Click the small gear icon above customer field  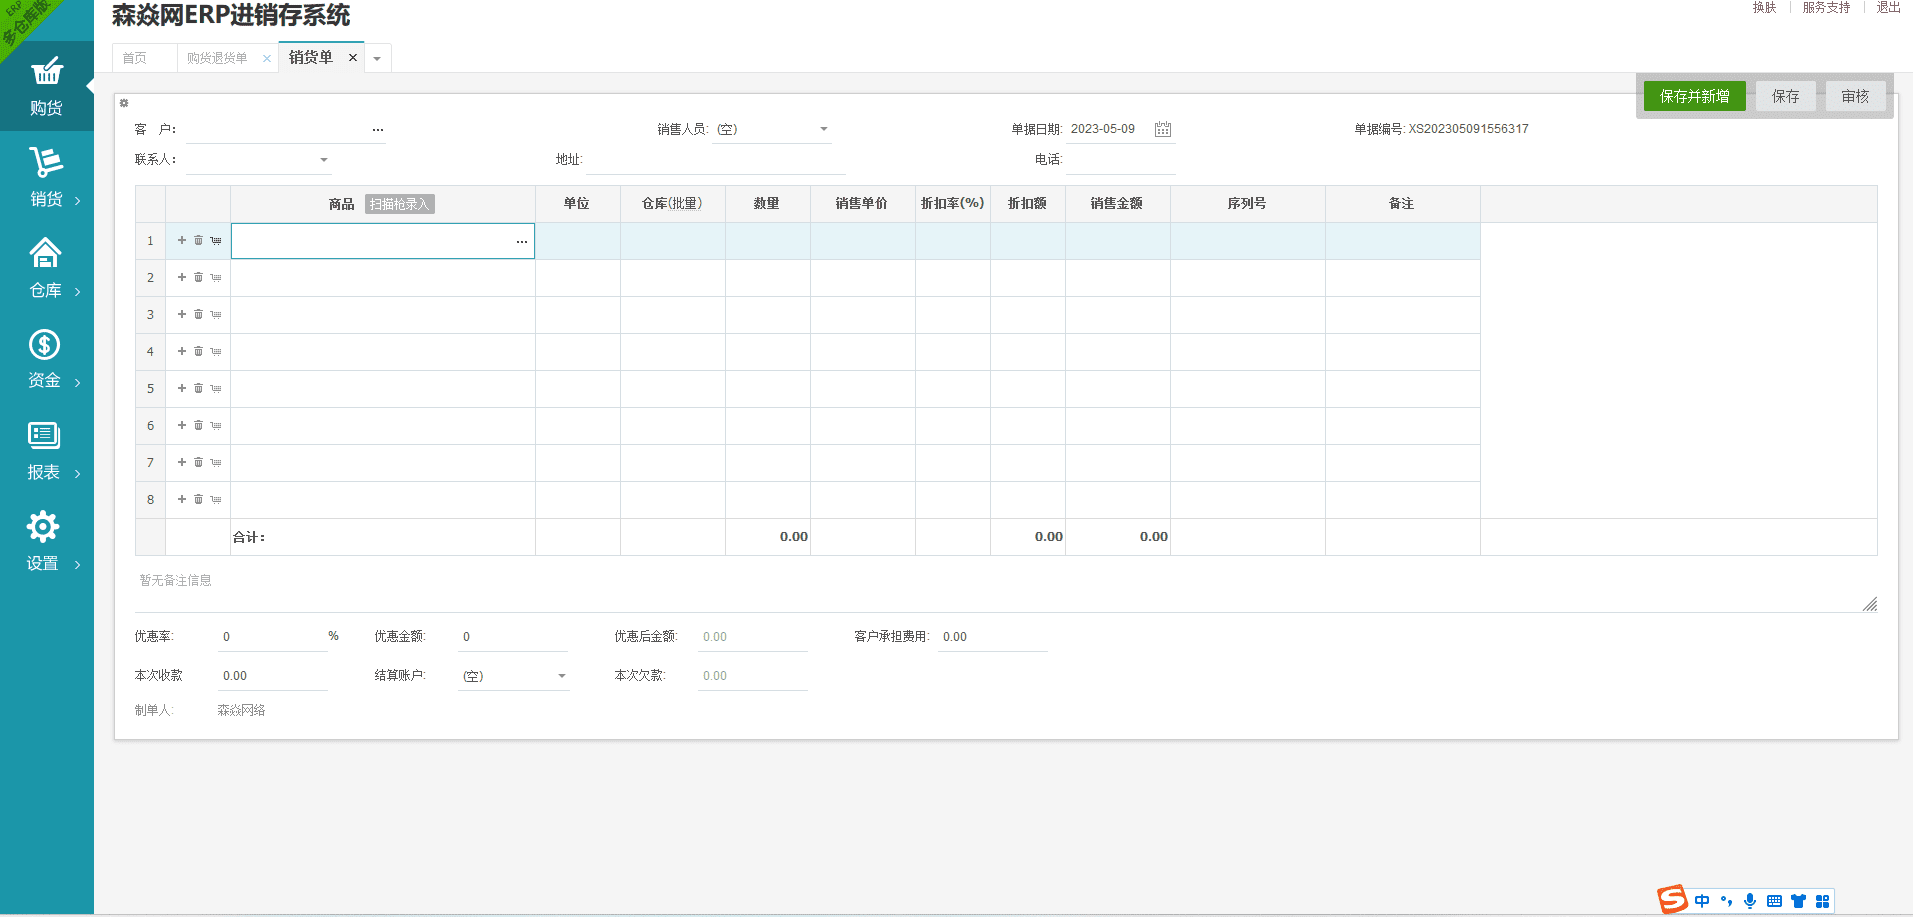[x=124, y=103]
